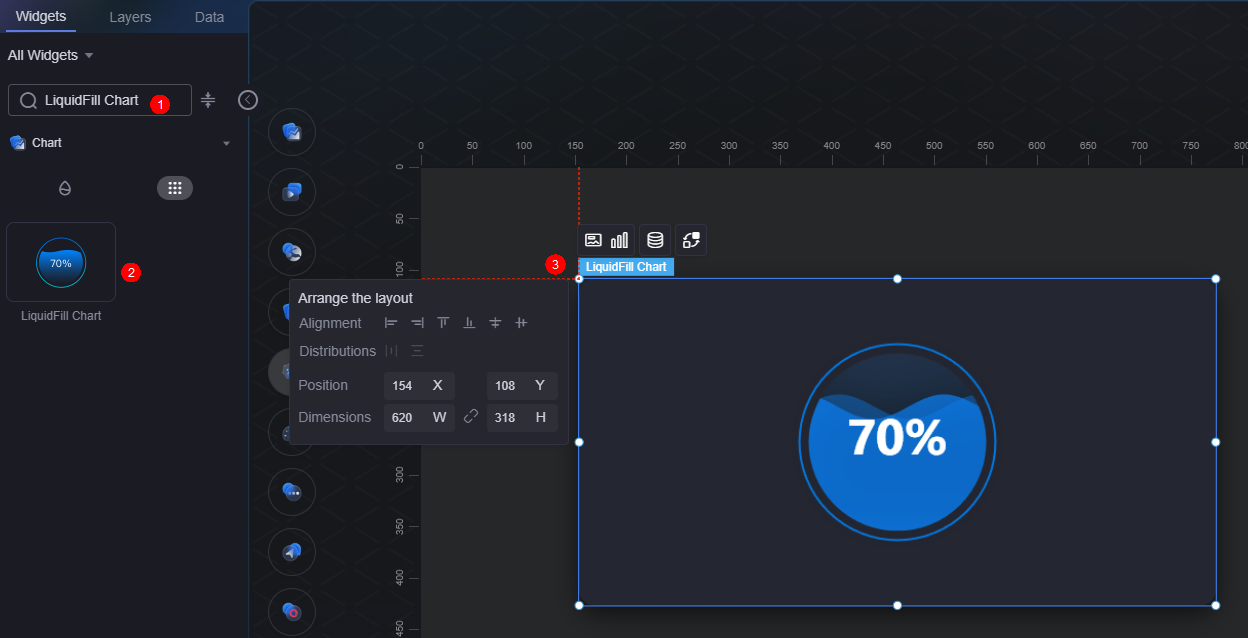Click the collapse-all icon beside the search box
Screen dimensions: 1248x638
click(208, 100)
